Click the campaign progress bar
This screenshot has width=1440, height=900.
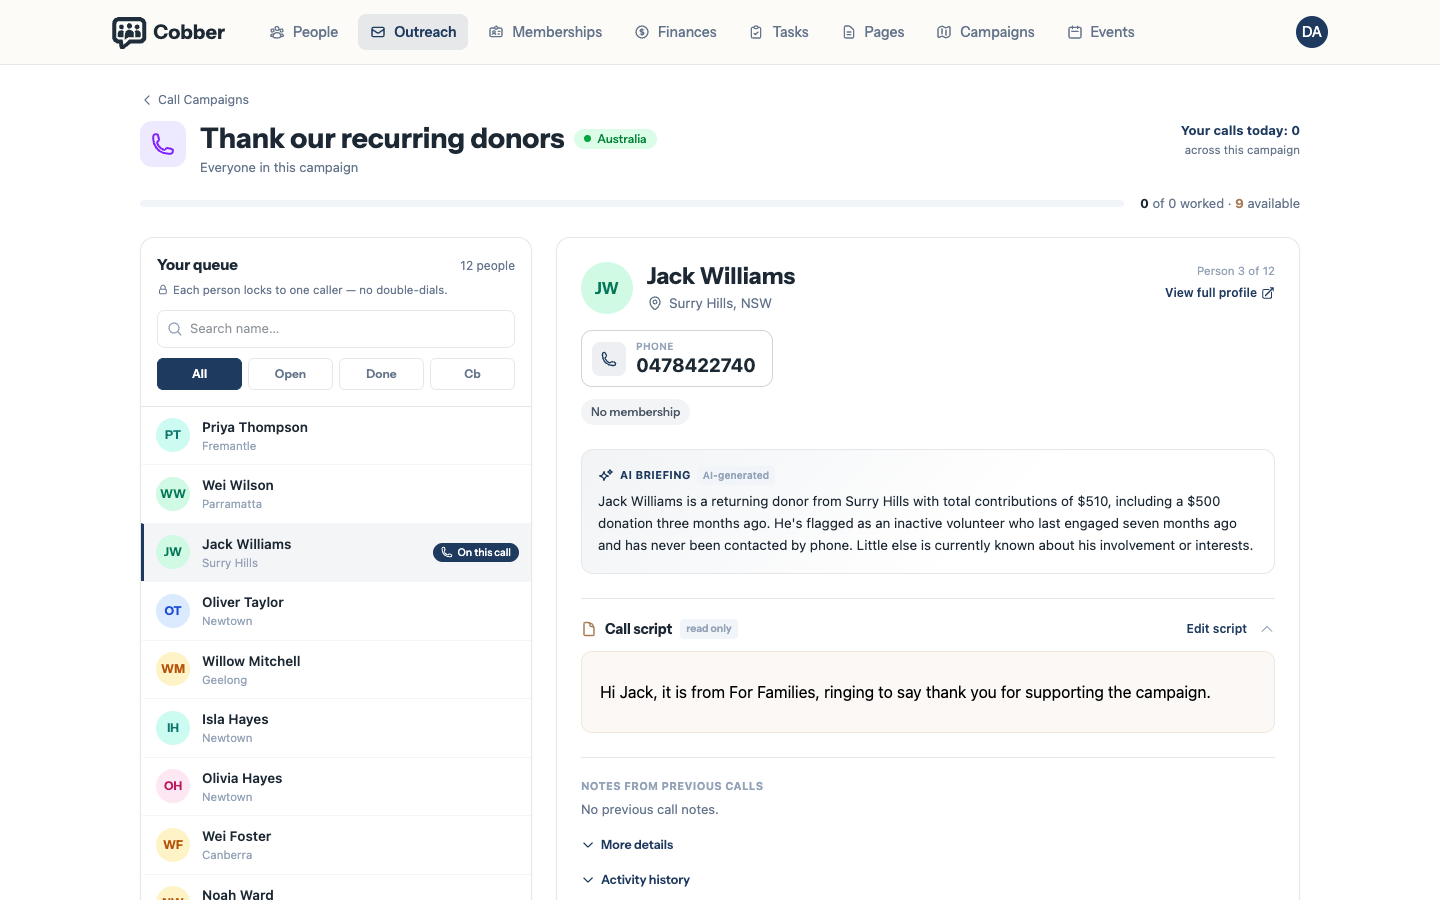(632, 203)
